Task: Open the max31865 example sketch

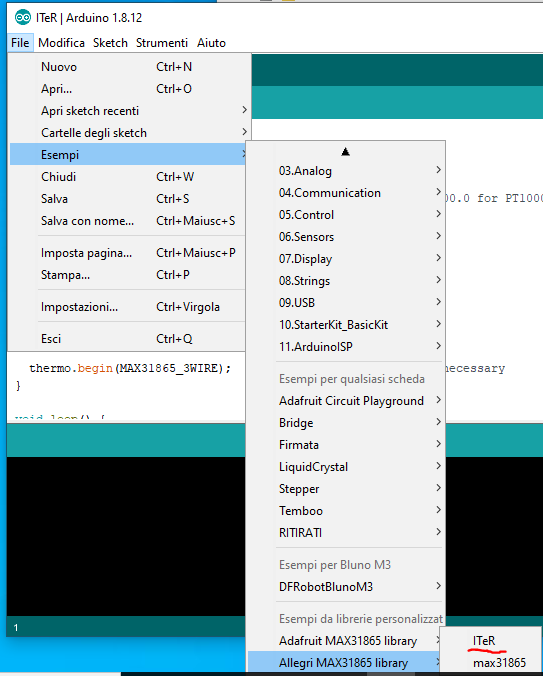Action: point(490,663)
